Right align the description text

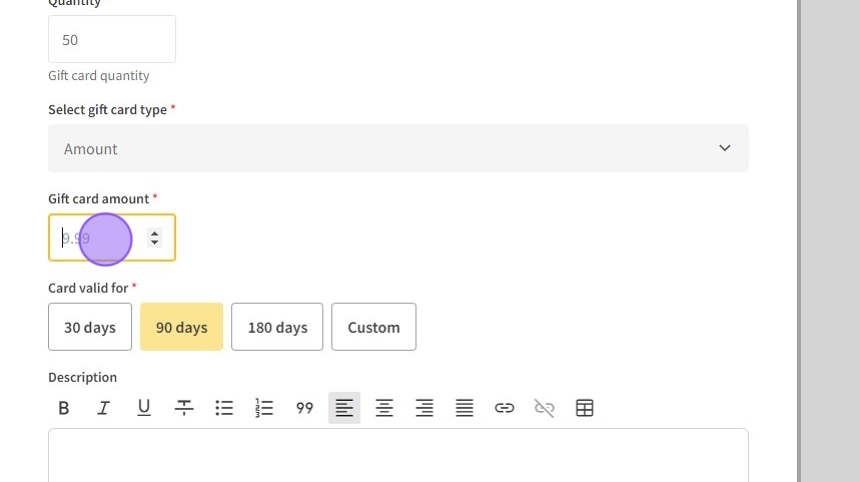424,408
